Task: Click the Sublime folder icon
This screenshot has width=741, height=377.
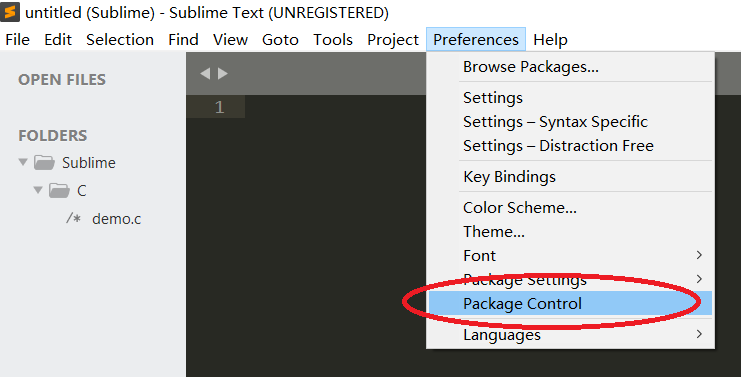Action: click(44, 163)
